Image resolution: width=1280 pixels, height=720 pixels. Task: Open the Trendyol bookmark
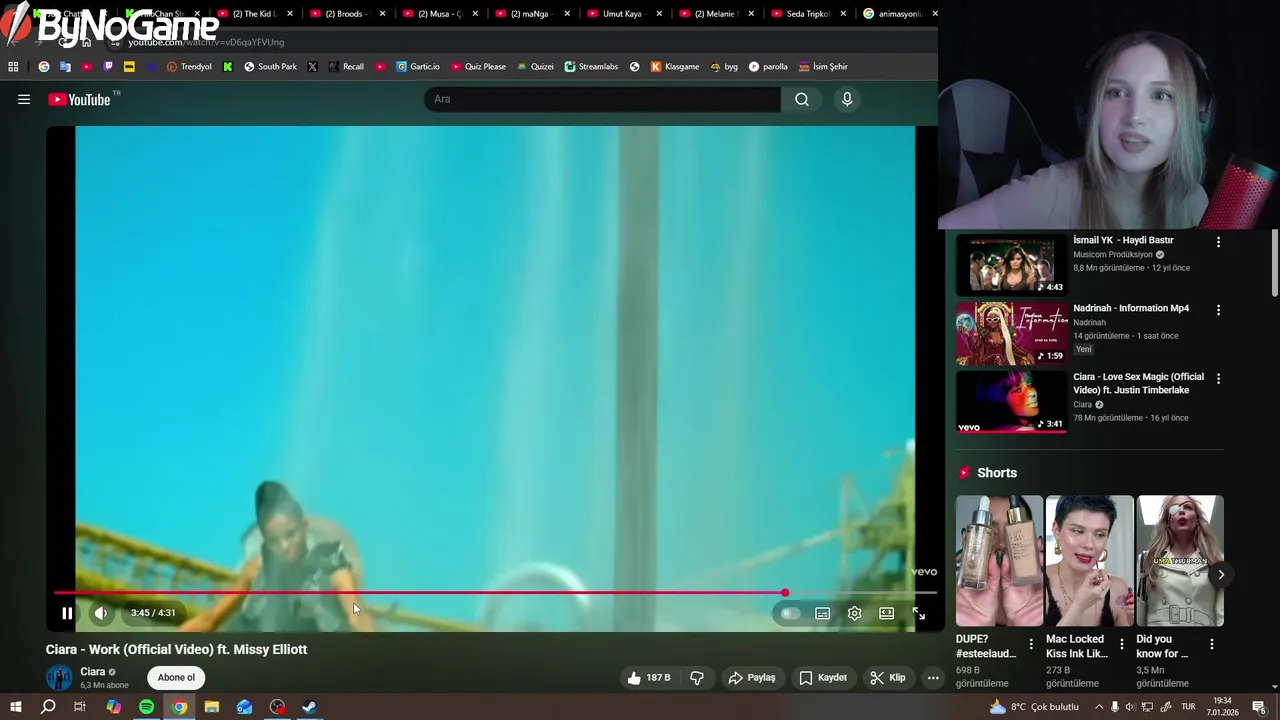189,66
